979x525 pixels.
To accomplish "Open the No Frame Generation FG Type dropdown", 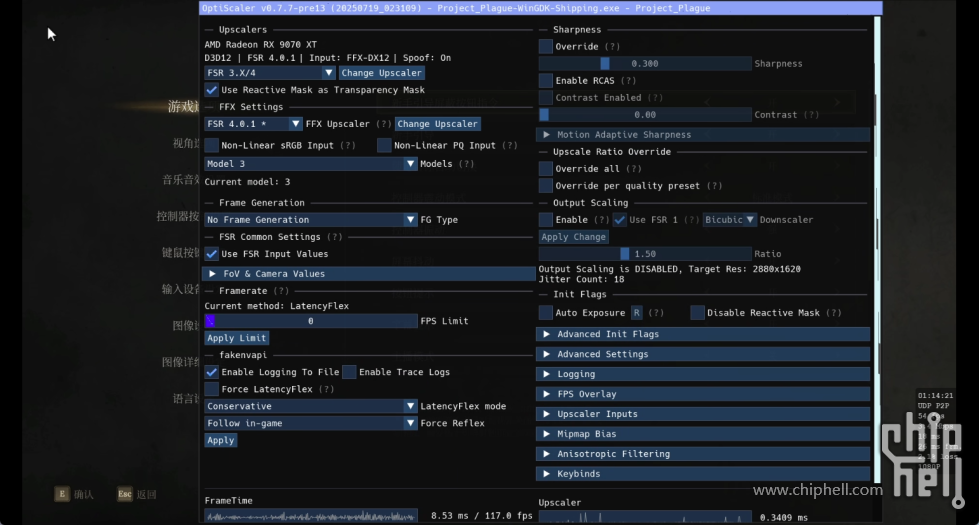I will coord(310,220).
